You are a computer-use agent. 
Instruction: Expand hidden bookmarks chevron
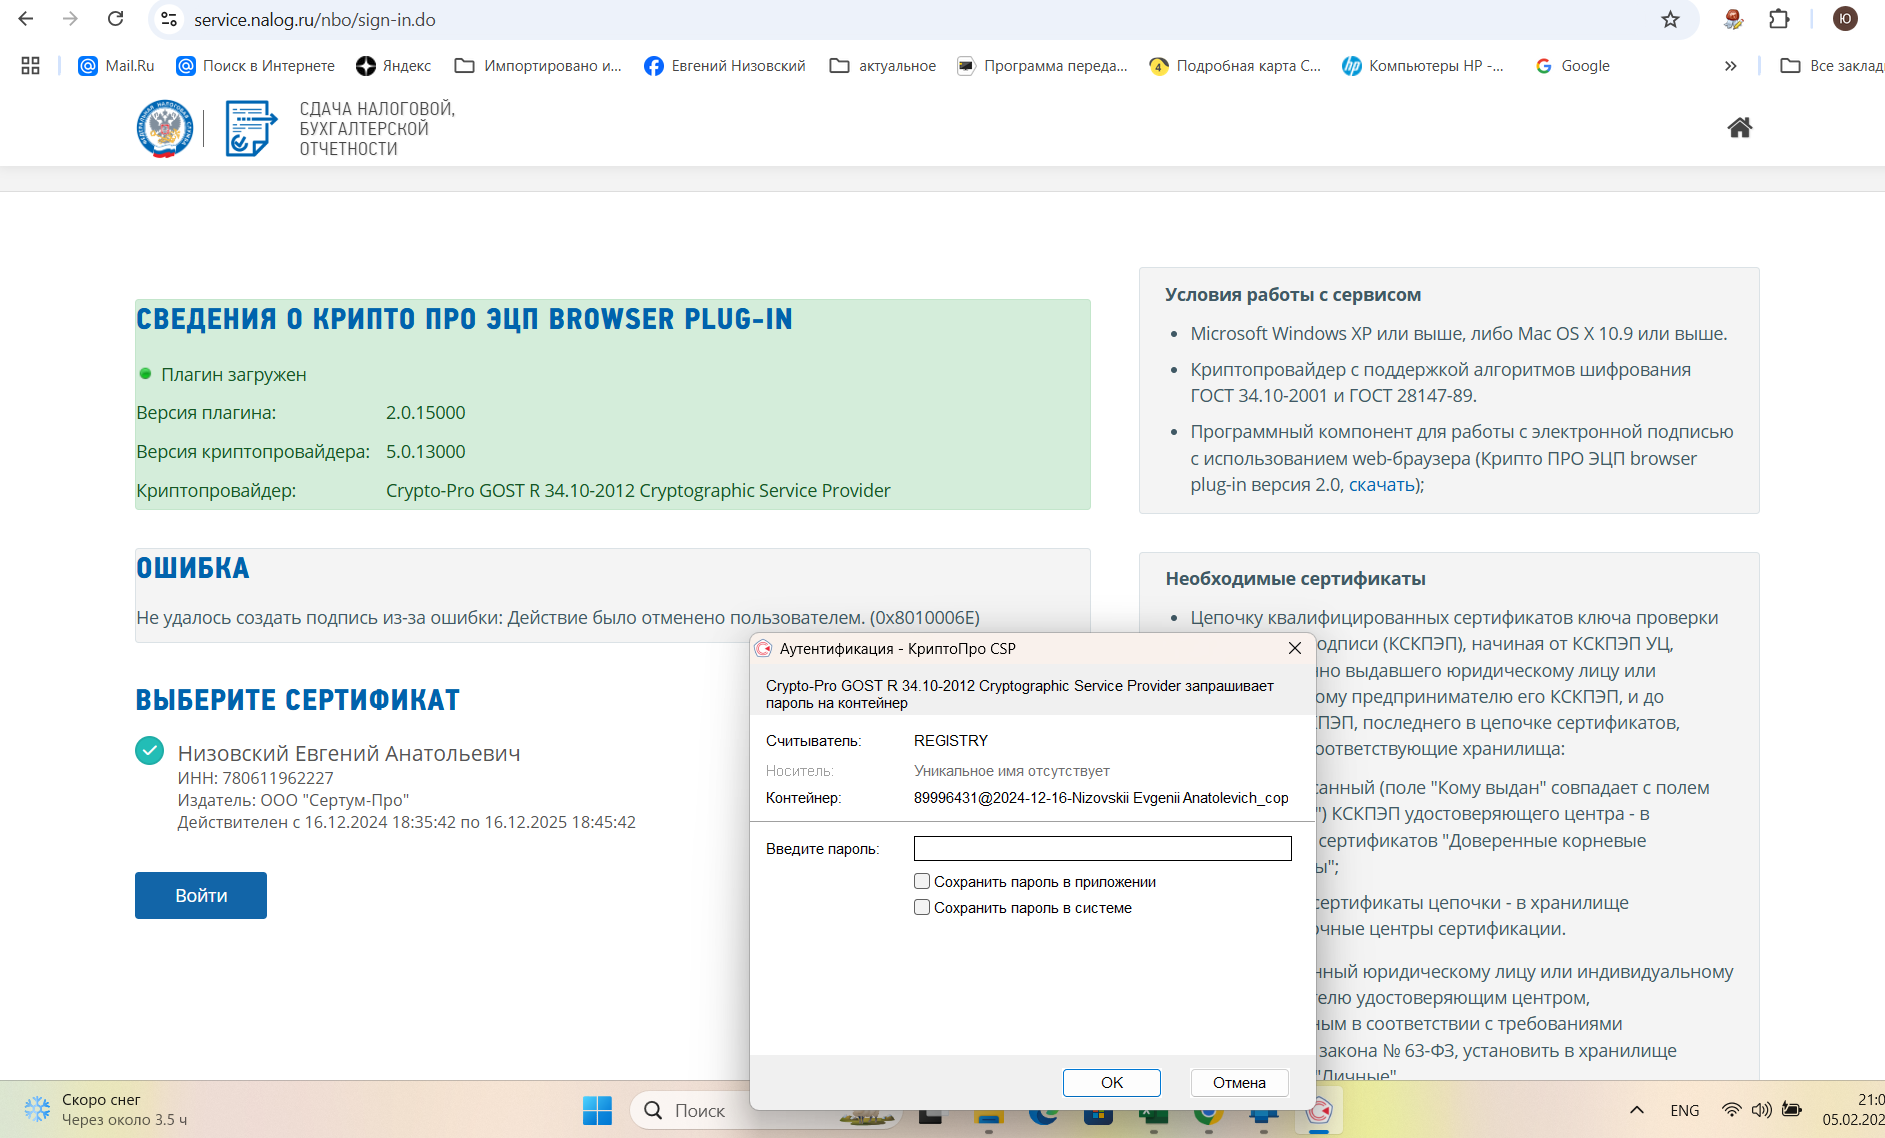[x=1731, y=66]
